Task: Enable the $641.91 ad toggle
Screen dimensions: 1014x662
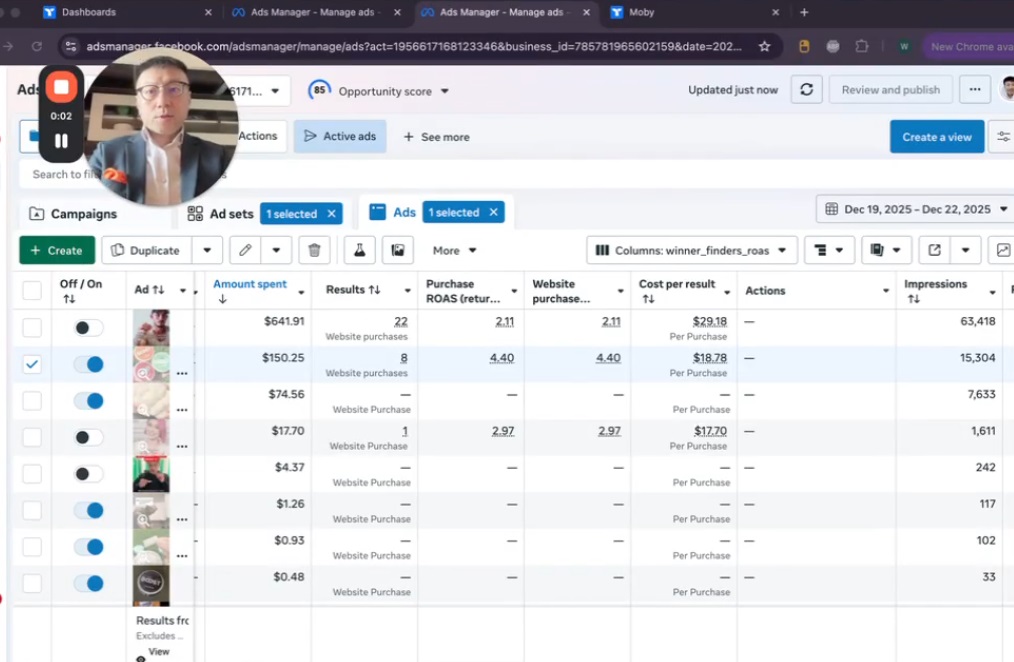Action: tap(89, 328)
